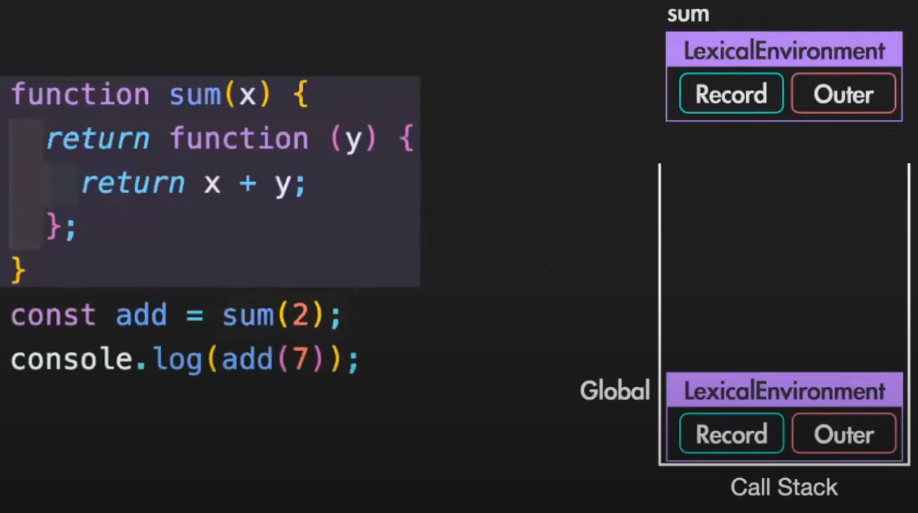Select the sum LexicalEnvironment header
This screenshot has width=918, height=513.
(784, 50)
